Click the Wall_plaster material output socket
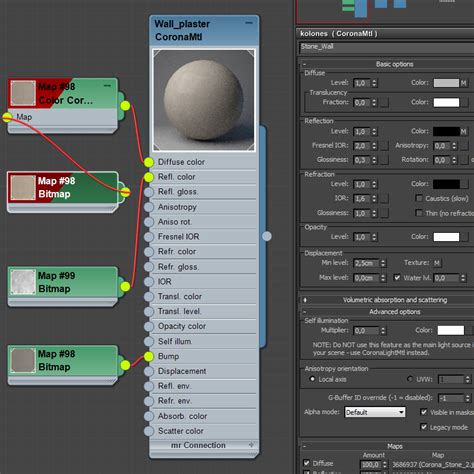 coord(267,236)
